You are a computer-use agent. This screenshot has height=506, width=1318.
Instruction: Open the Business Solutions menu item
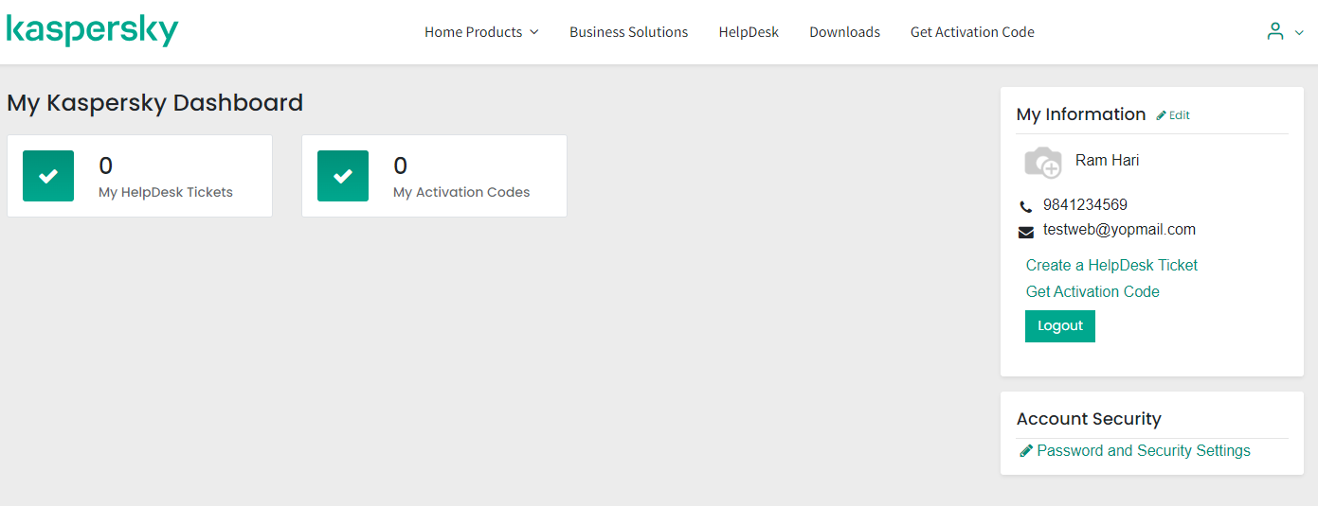[x=628, y=32]
